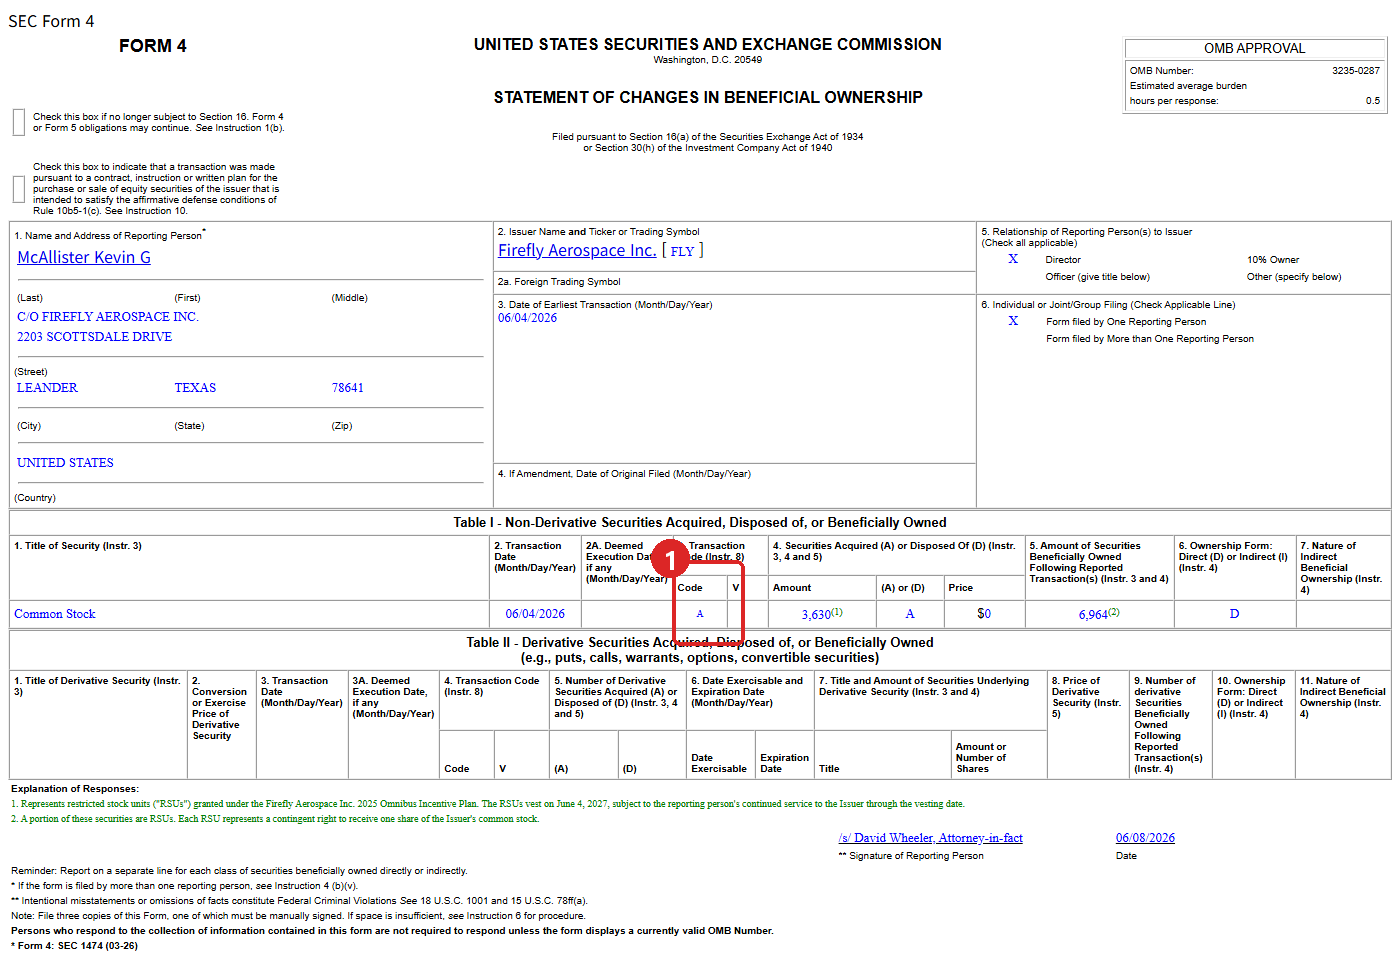Click the 06/08/2026 signature date

point(1145,838)
